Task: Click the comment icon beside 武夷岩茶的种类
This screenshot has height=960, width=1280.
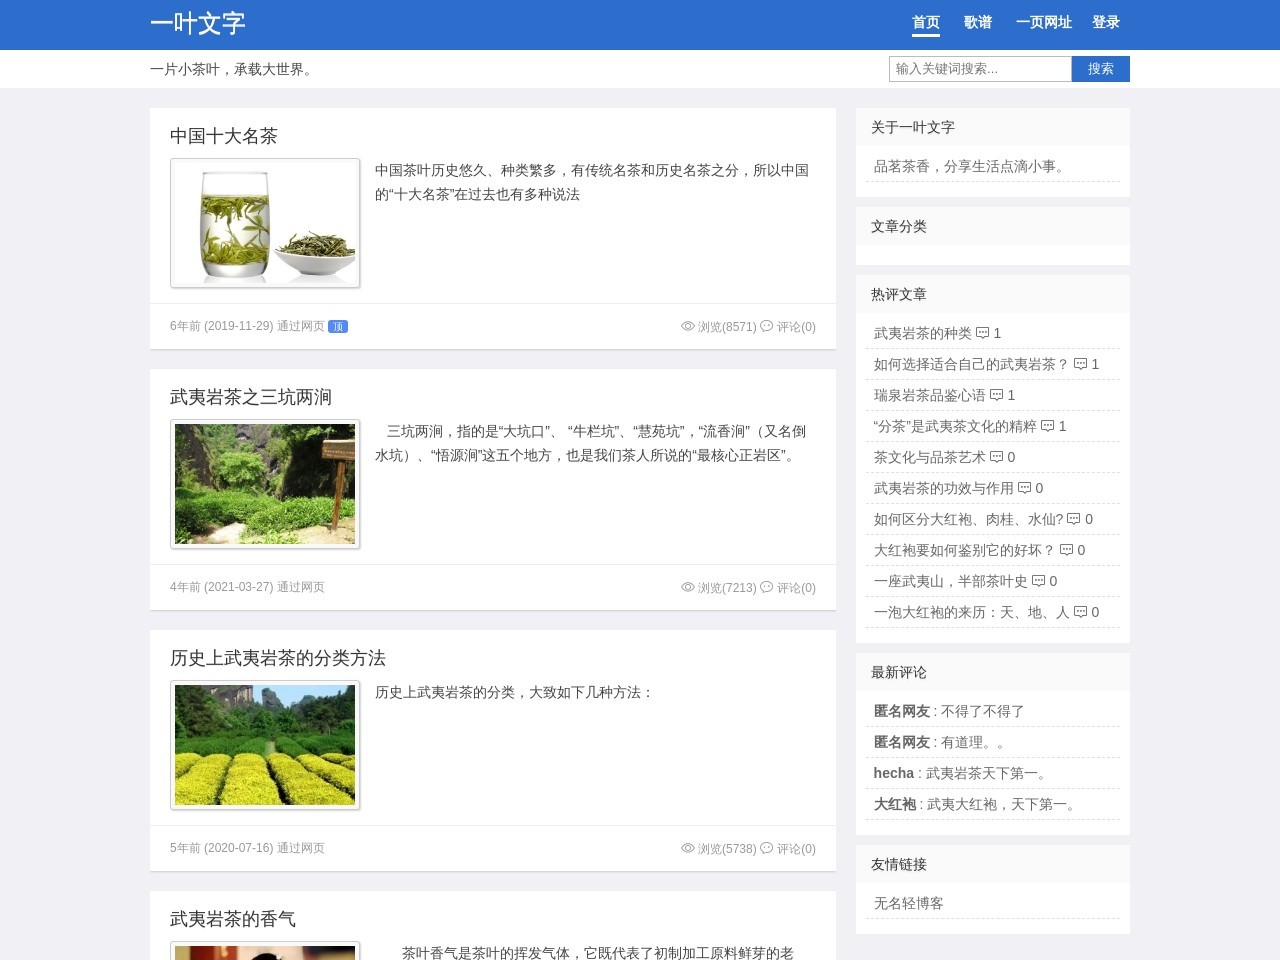Action: point(985,333)
